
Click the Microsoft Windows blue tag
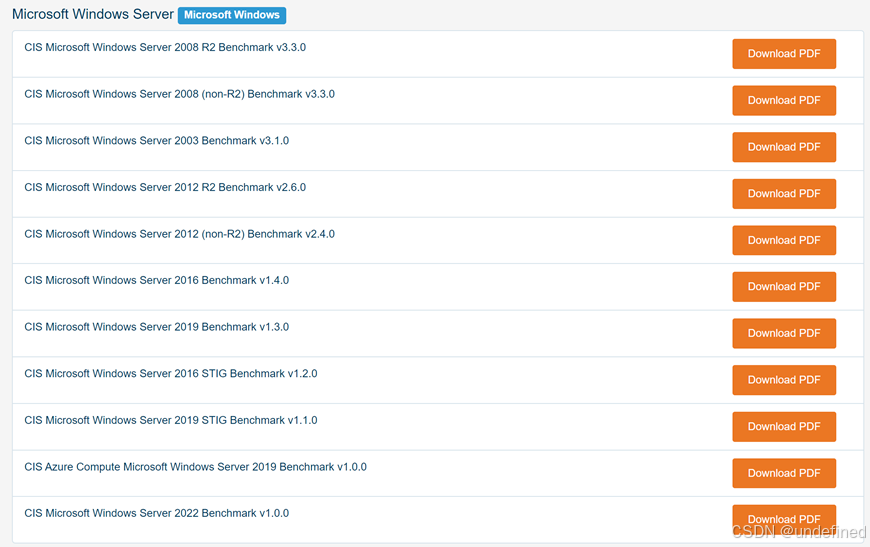(232, 15)
